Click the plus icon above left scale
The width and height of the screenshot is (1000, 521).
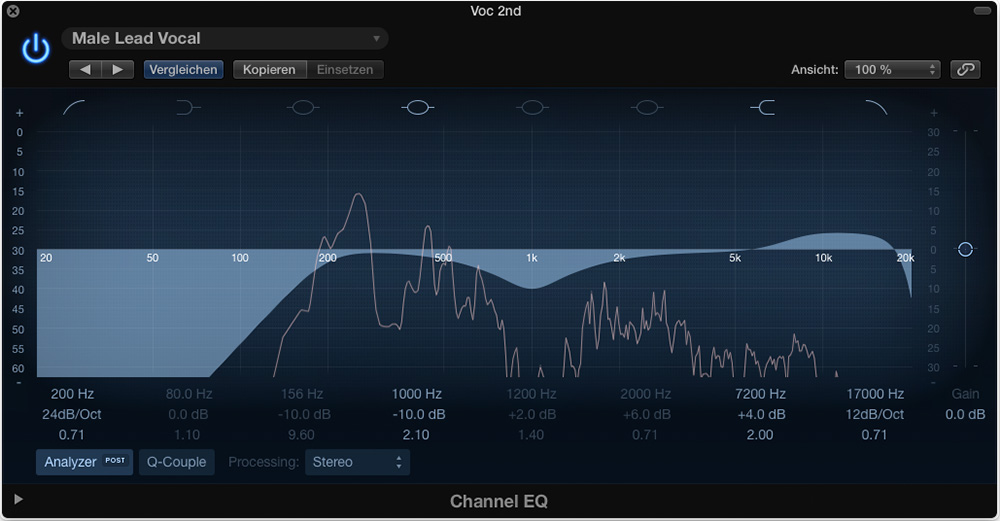click(x=20, y=113)
